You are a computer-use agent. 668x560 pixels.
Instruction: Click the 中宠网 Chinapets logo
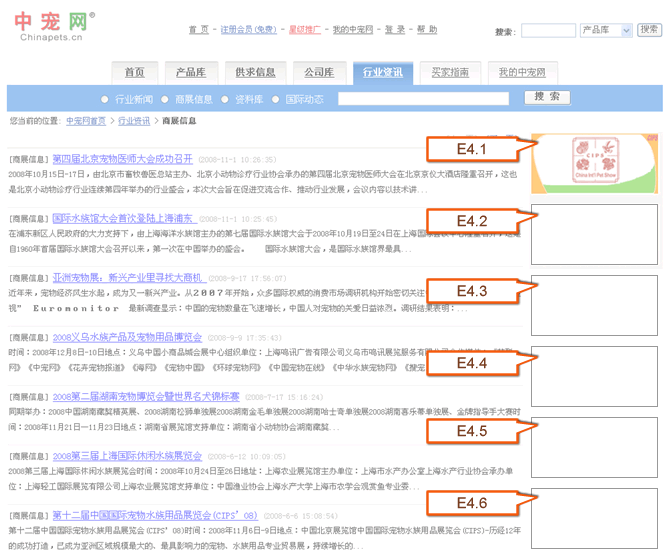pos(55,28)
